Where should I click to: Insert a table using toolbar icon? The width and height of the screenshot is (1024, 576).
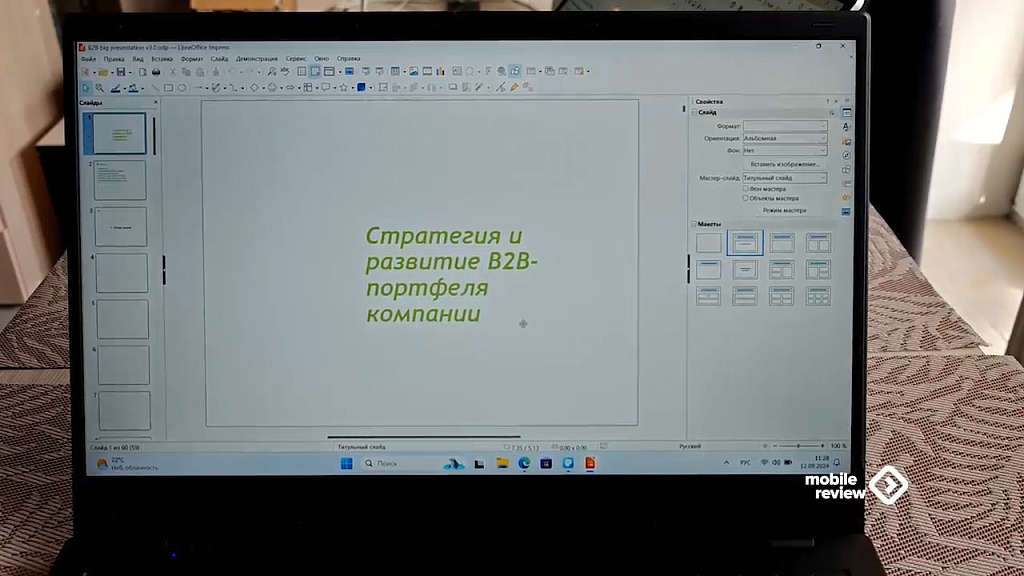395,71
